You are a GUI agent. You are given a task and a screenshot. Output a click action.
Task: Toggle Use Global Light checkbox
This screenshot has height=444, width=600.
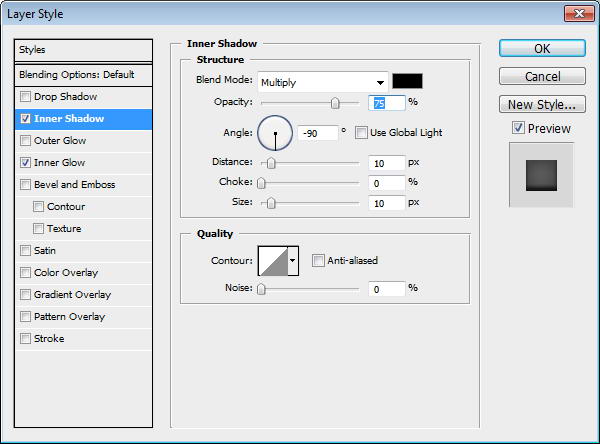[x=361, y=133]
